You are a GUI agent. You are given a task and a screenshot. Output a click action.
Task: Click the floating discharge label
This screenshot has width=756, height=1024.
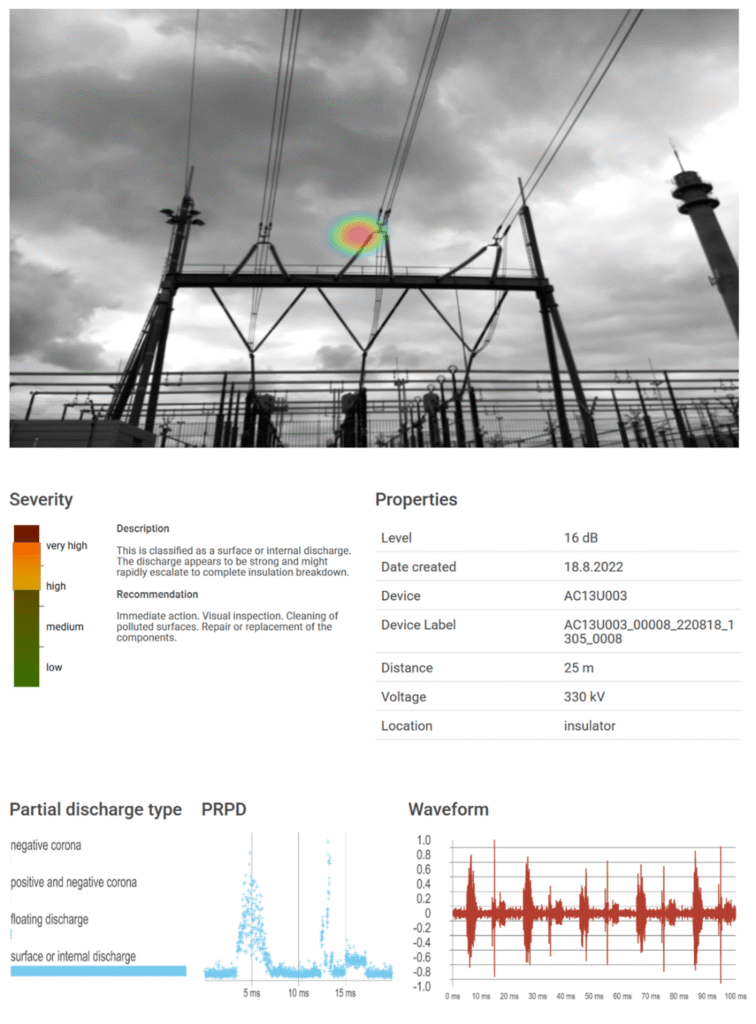coord(49,919)
